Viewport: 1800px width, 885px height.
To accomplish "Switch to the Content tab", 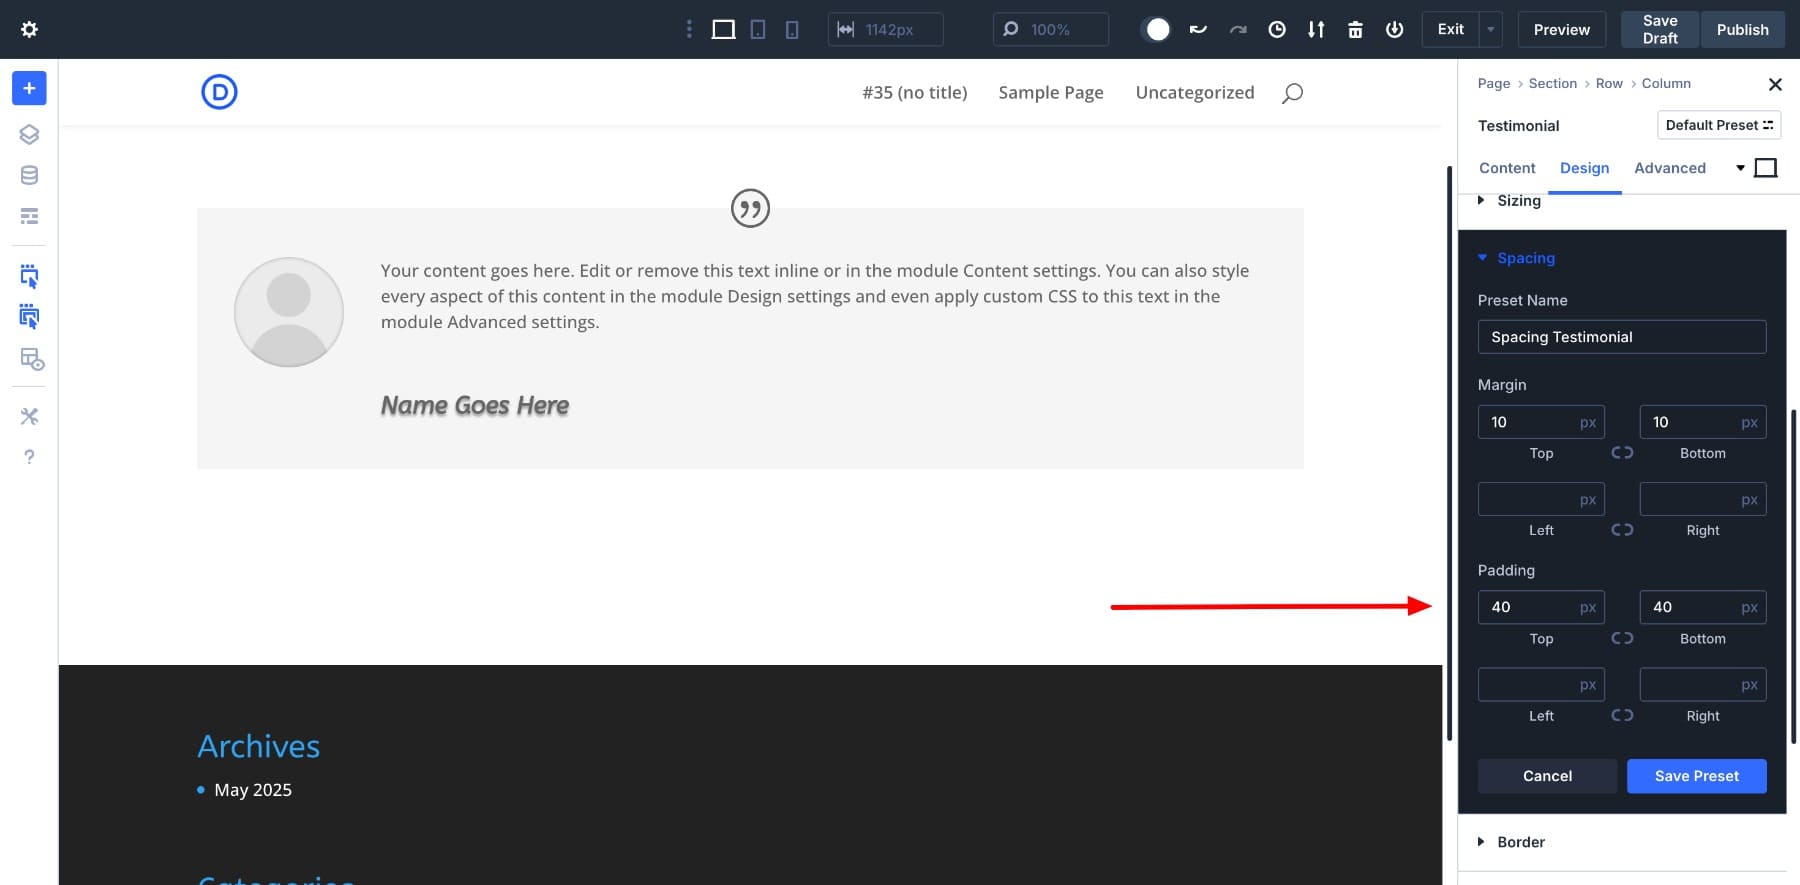I will [x=1506, y=168].
